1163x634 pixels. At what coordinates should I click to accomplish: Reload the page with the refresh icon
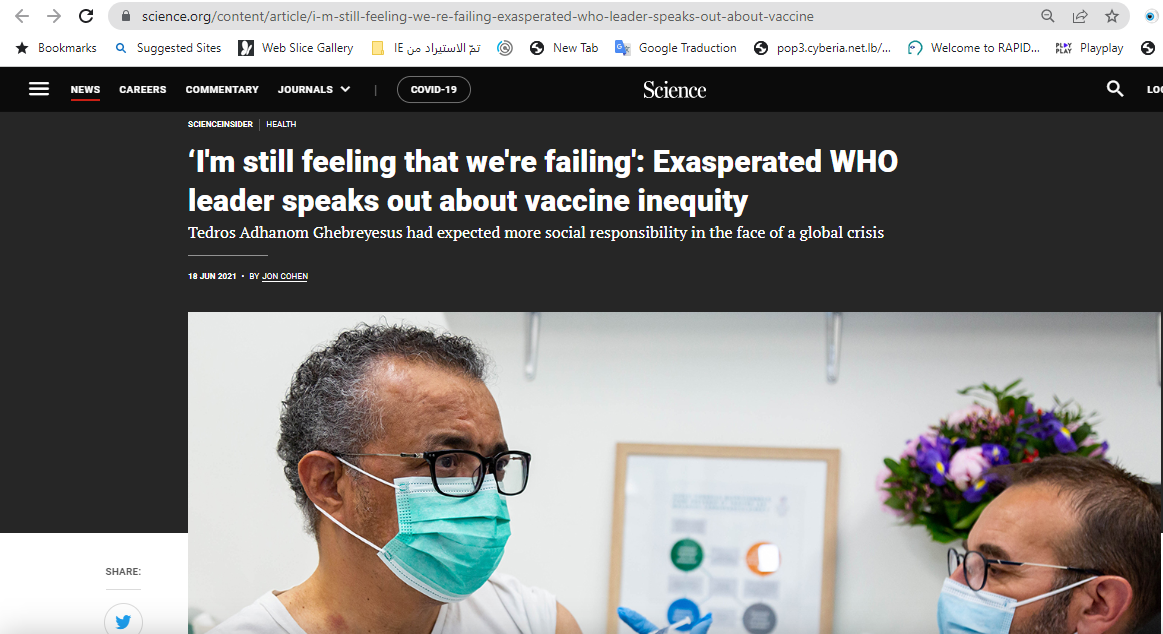tap(86, 16)
